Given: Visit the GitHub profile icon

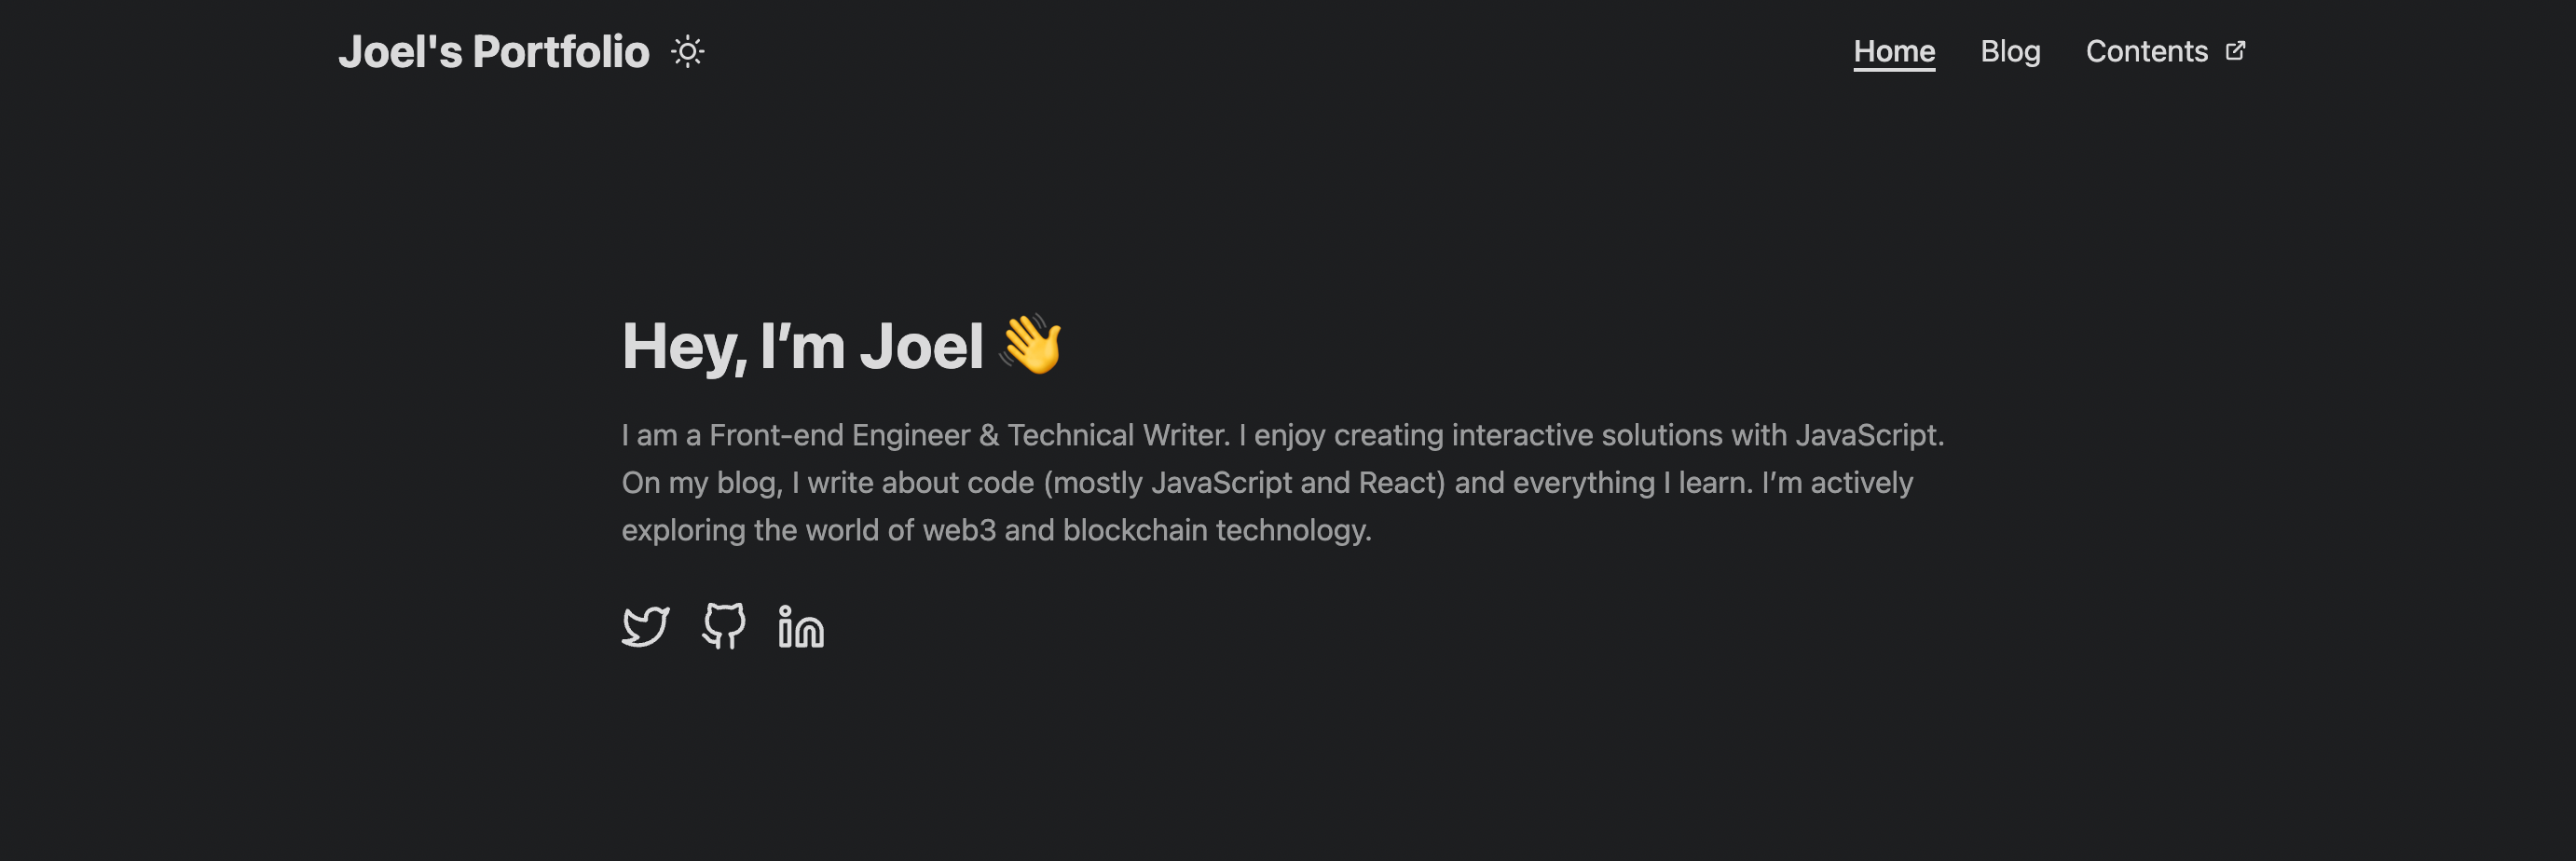Looking at the screenshot, I should pos(723,626).
